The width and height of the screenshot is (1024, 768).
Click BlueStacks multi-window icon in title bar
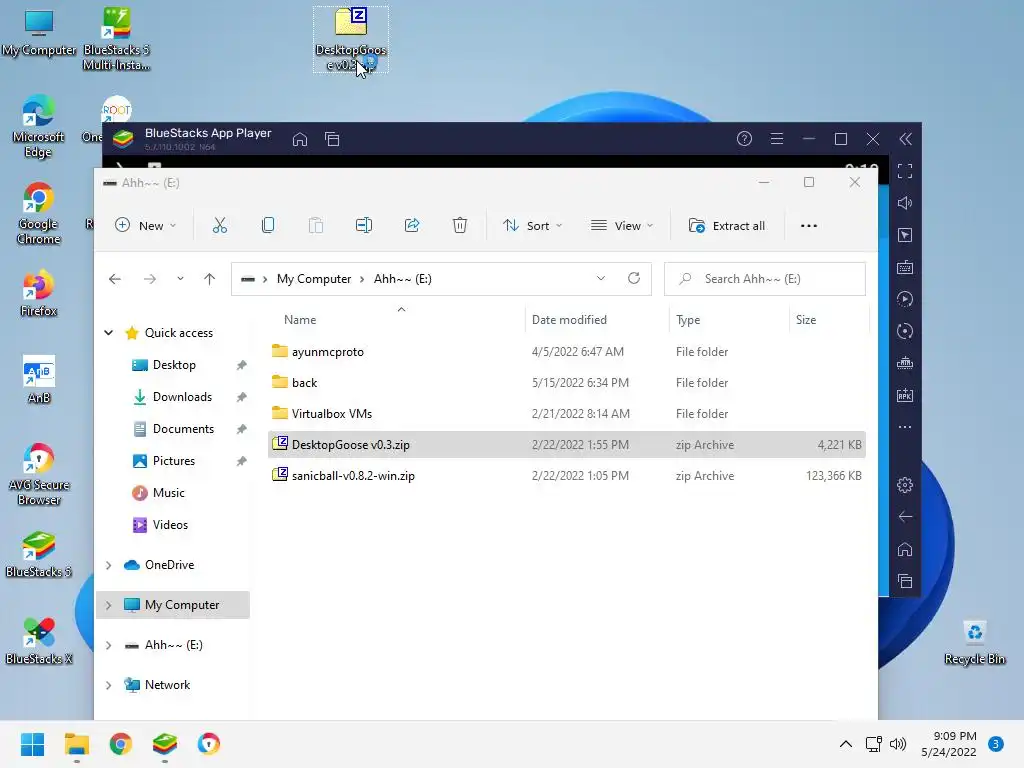click(x=332, y=139)
